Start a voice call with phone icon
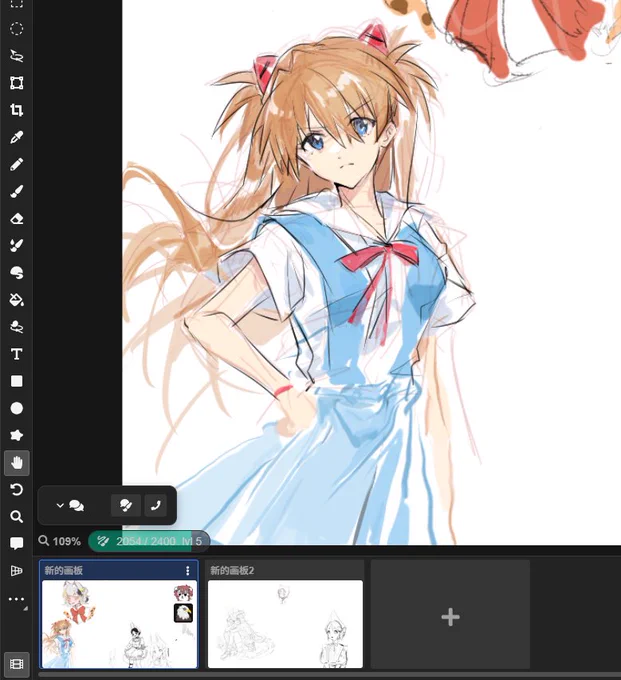Viewport: 621px width, 680px height. pos(156,505)
